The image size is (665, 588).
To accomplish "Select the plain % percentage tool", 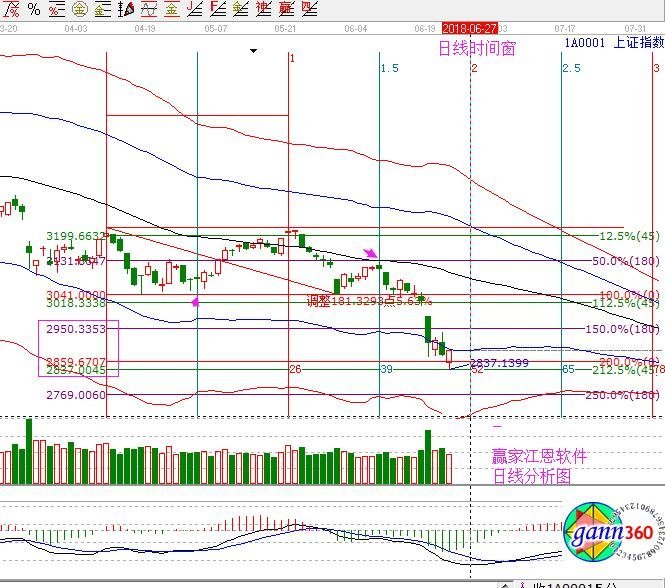I will tap(34, 9).
